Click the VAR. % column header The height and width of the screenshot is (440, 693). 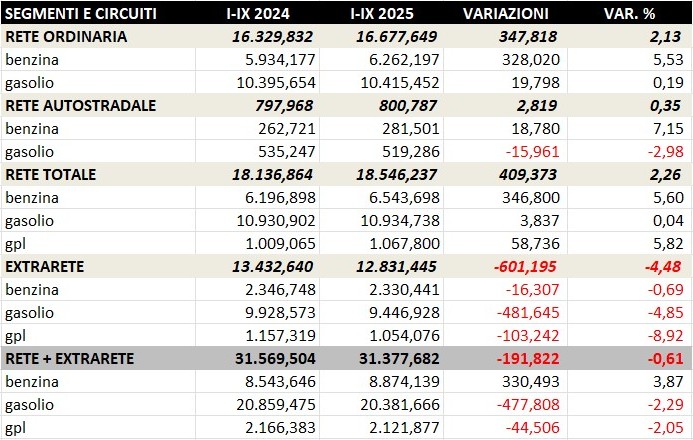pyautogui.click(x=631, y=14)
